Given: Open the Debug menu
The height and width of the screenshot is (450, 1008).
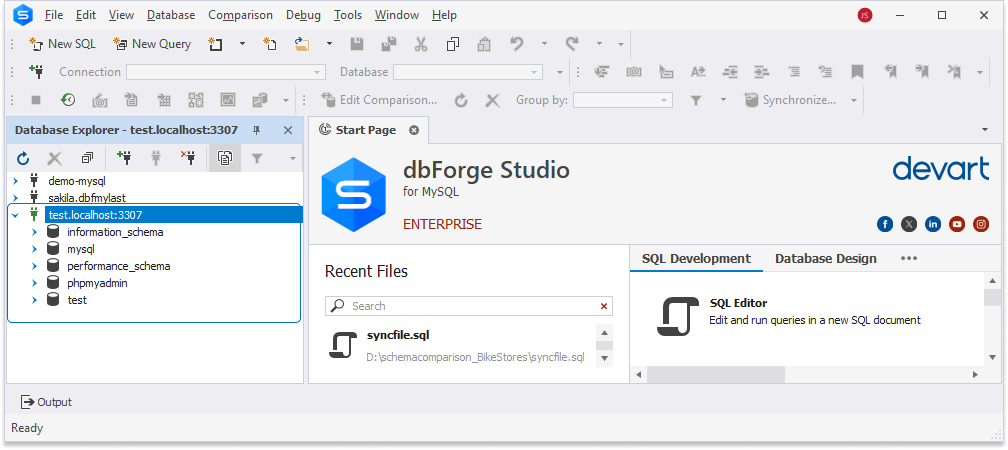Looking at the screenshot, I should (303, 15).
